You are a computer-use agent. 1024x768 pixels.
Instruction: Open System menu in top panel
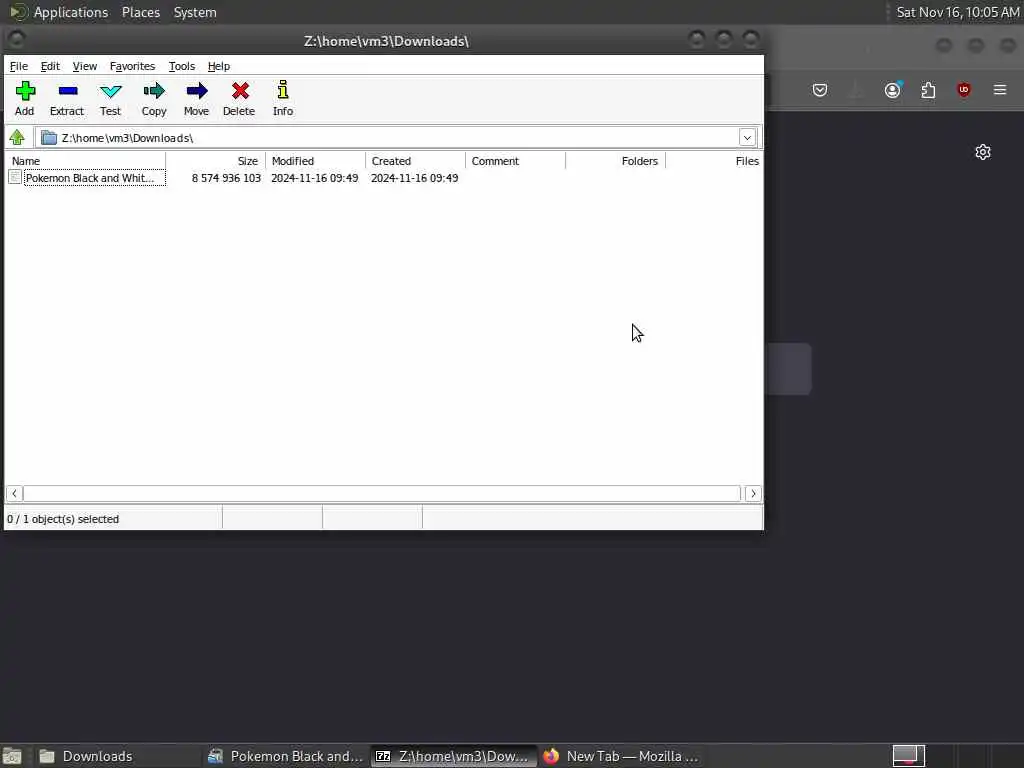pyautogui.click(x=195, y=12)
